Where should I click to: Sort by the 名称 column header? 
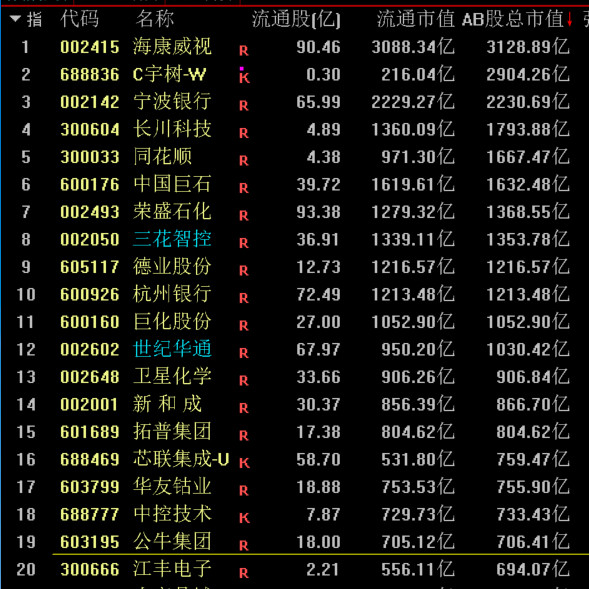point(155,19)
